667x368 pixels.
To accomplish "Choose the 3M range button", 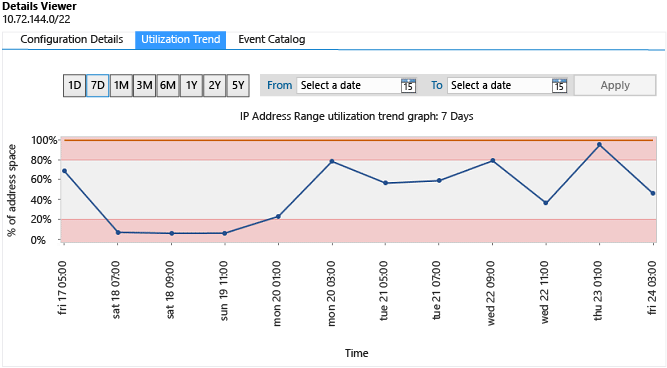I will [x=144, y=86].
